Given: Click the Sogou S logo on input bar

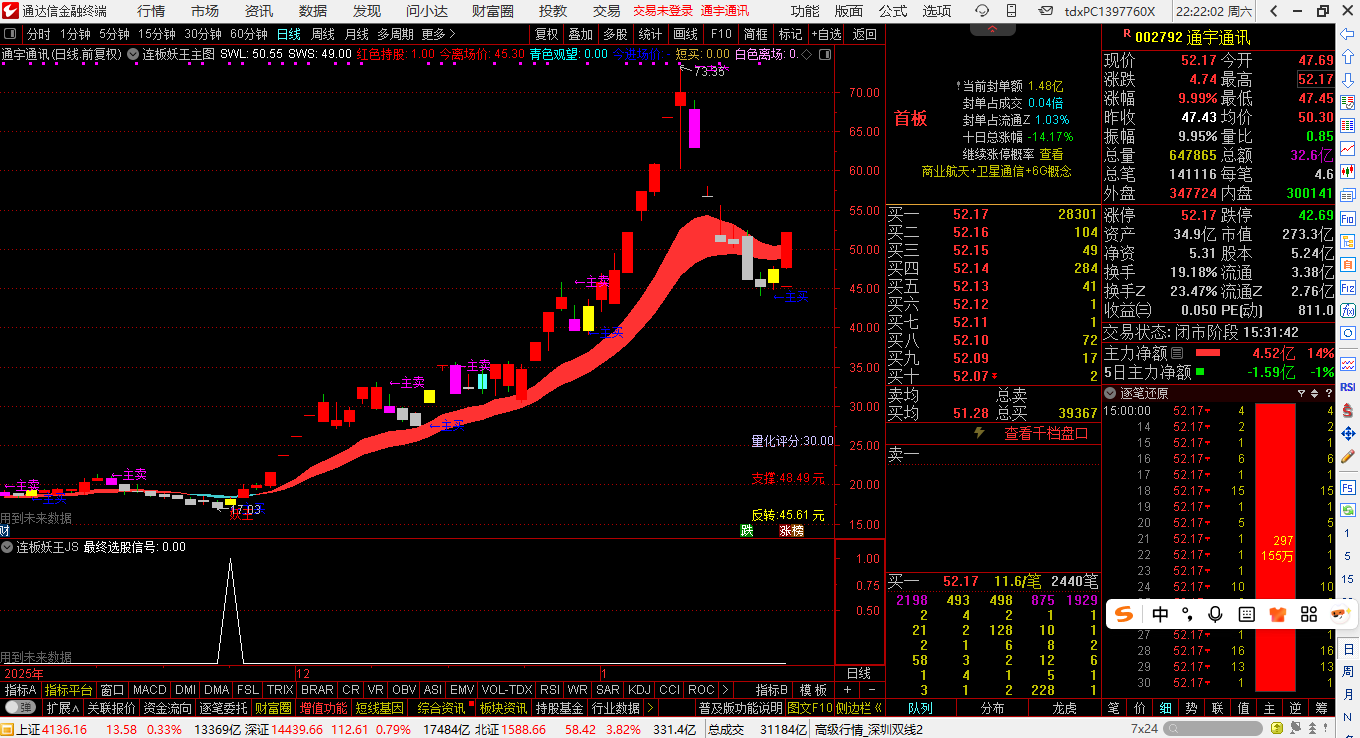Looking at the screenshot, I should click(x=1125, y=614).
